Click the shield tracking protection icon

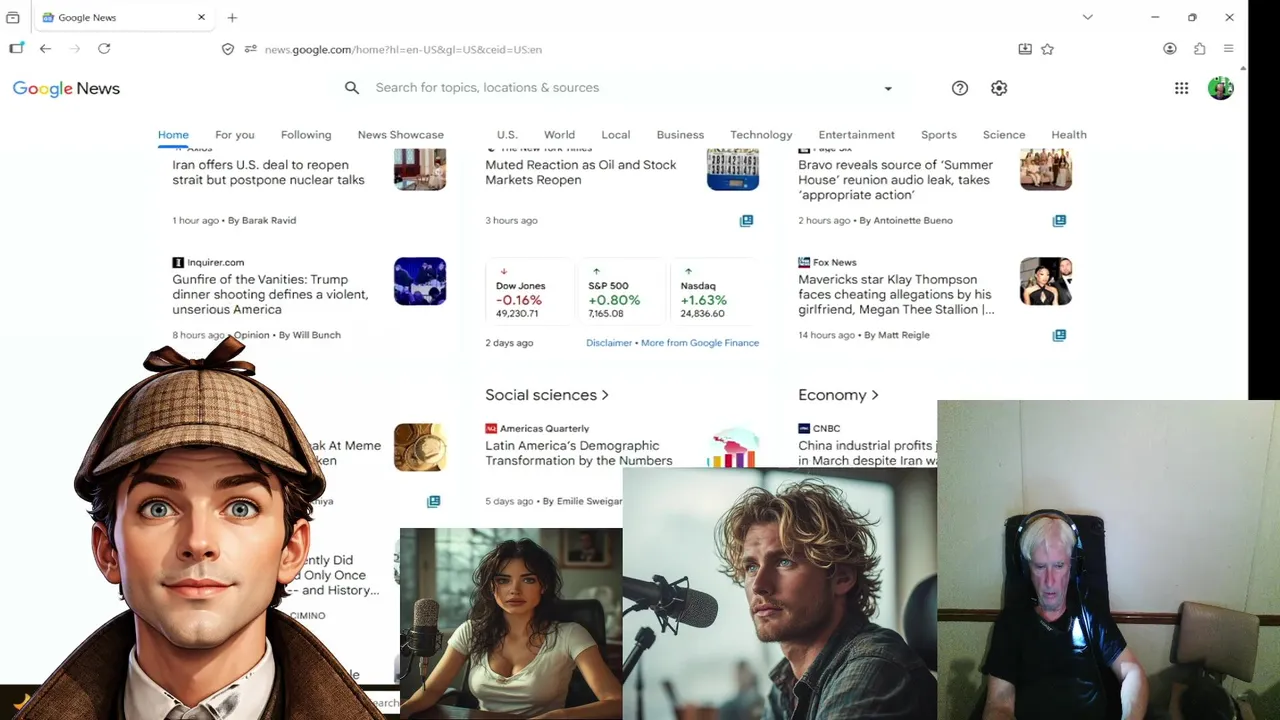228,49
